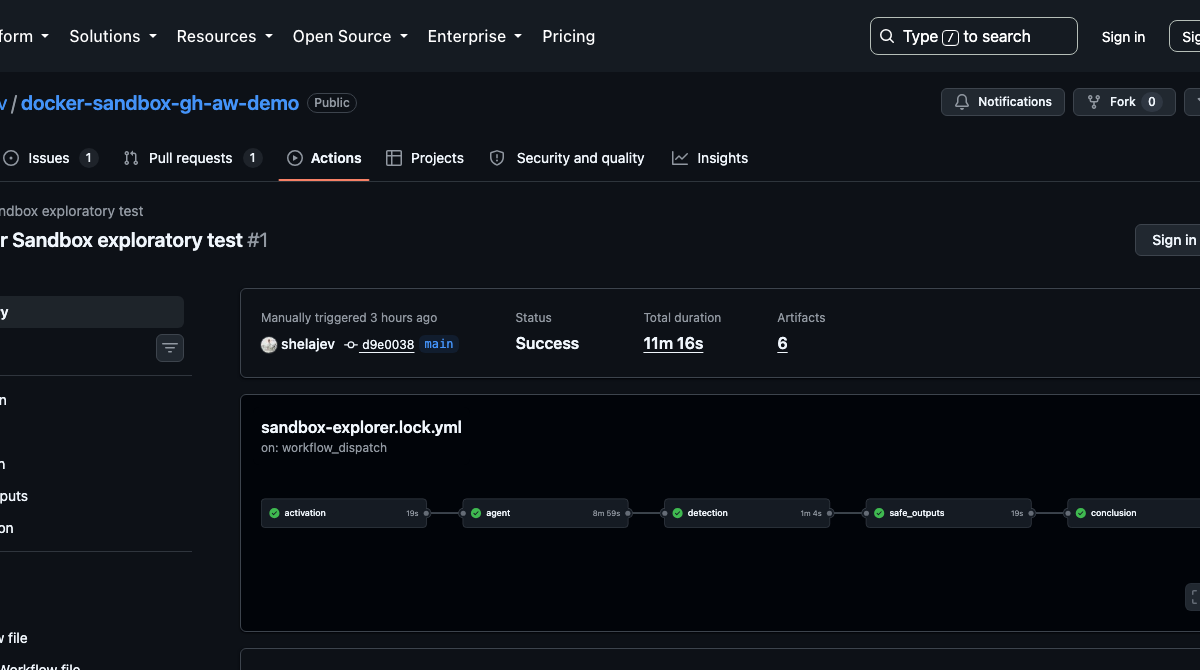Click the shelajev avatar image
The width and height of the screenshot is (1200, 670).
coord(269,344)
